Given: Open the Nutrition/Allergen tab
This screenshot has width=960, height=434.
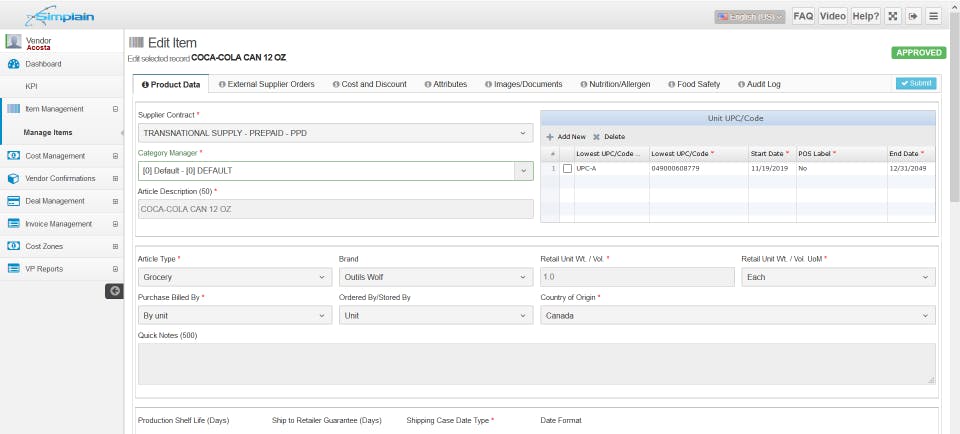Looking at the screenshot, I should pos(614,84).
